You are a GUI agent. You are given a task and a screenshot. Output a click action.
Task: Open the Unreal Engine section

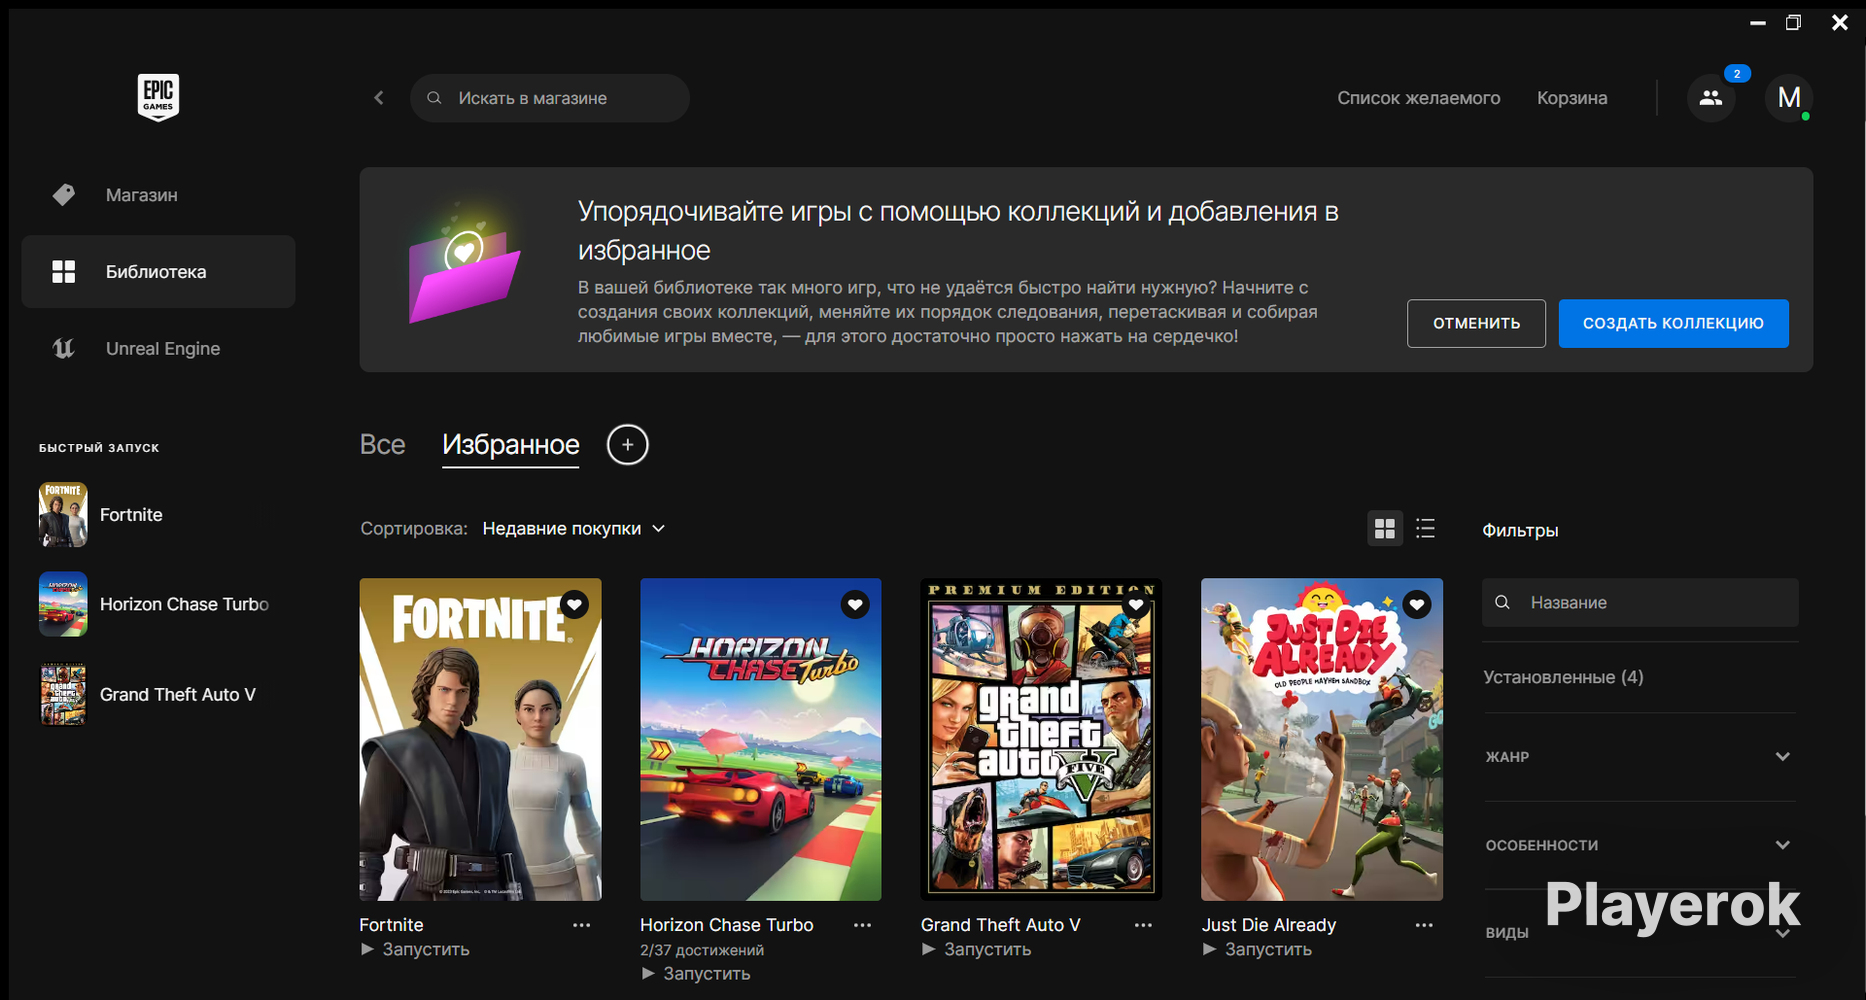(x=158, y=348)
